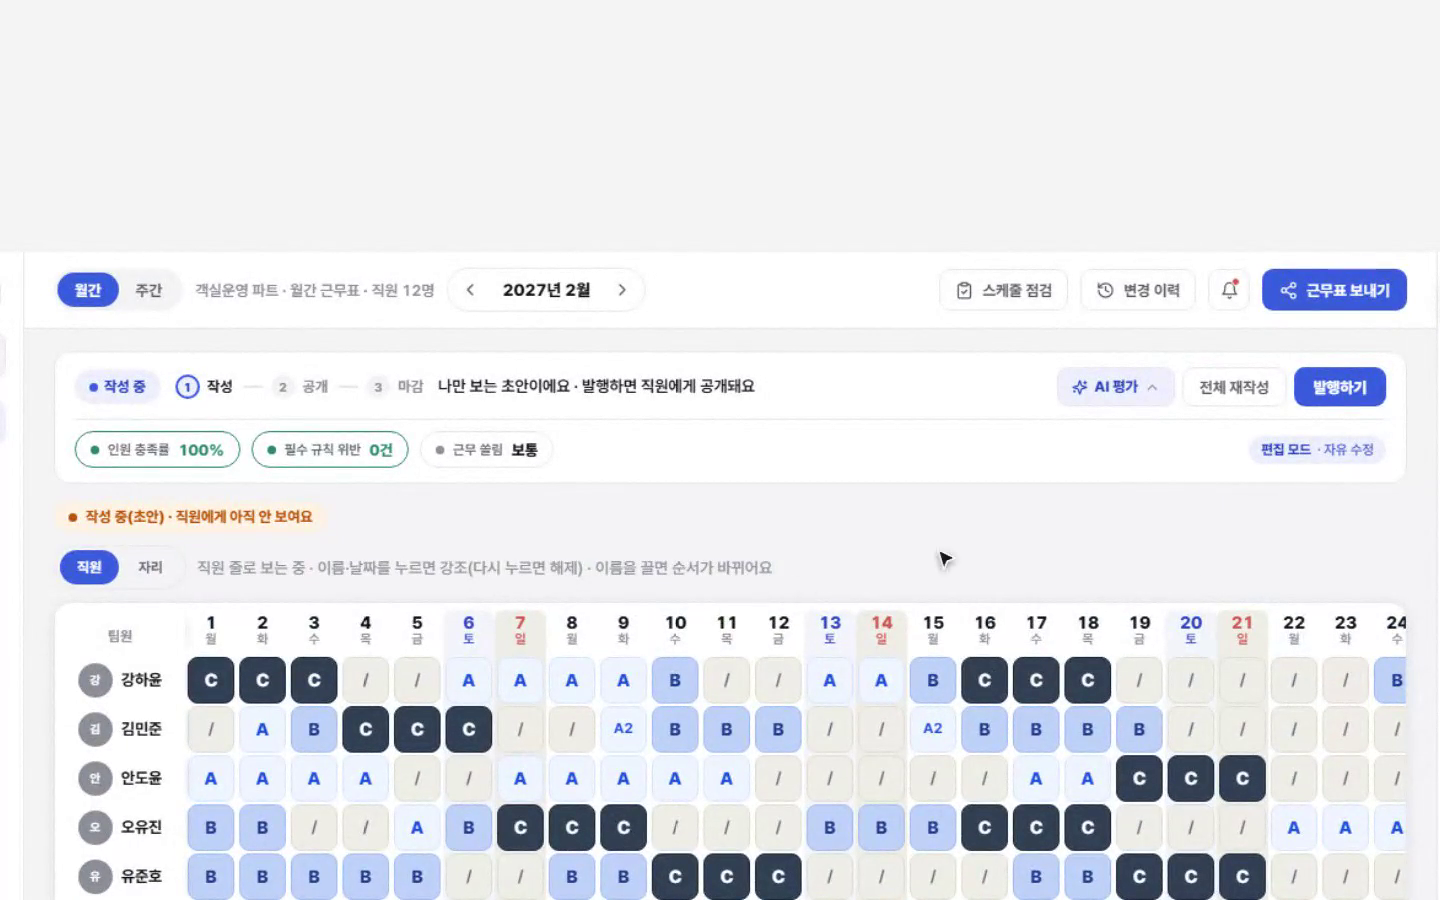Click 김민준's A2 shift on day 9

click(623, 729)
